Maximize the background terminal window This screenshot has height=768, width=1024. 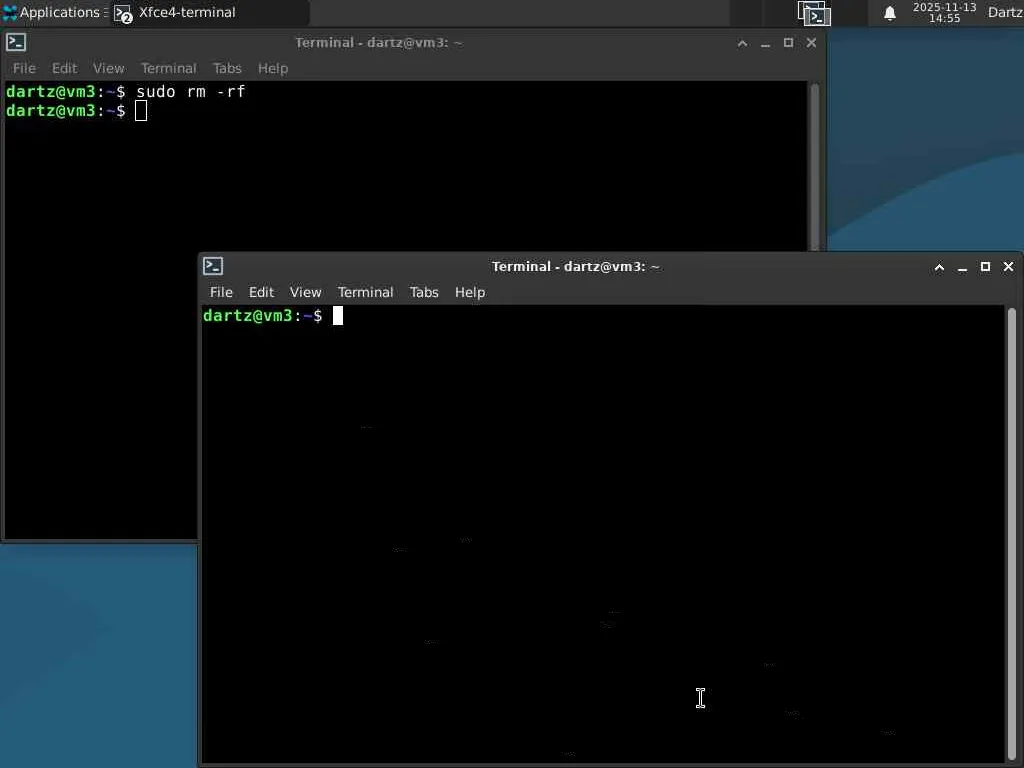pos(788,42)
